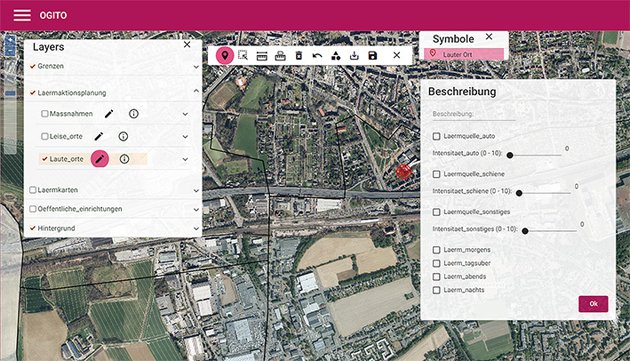This screenshot has width=630, height=361.
Task: Click the Intensitaet_schiene slider handle
Action: pyautogui.click(x=519, y=193)
